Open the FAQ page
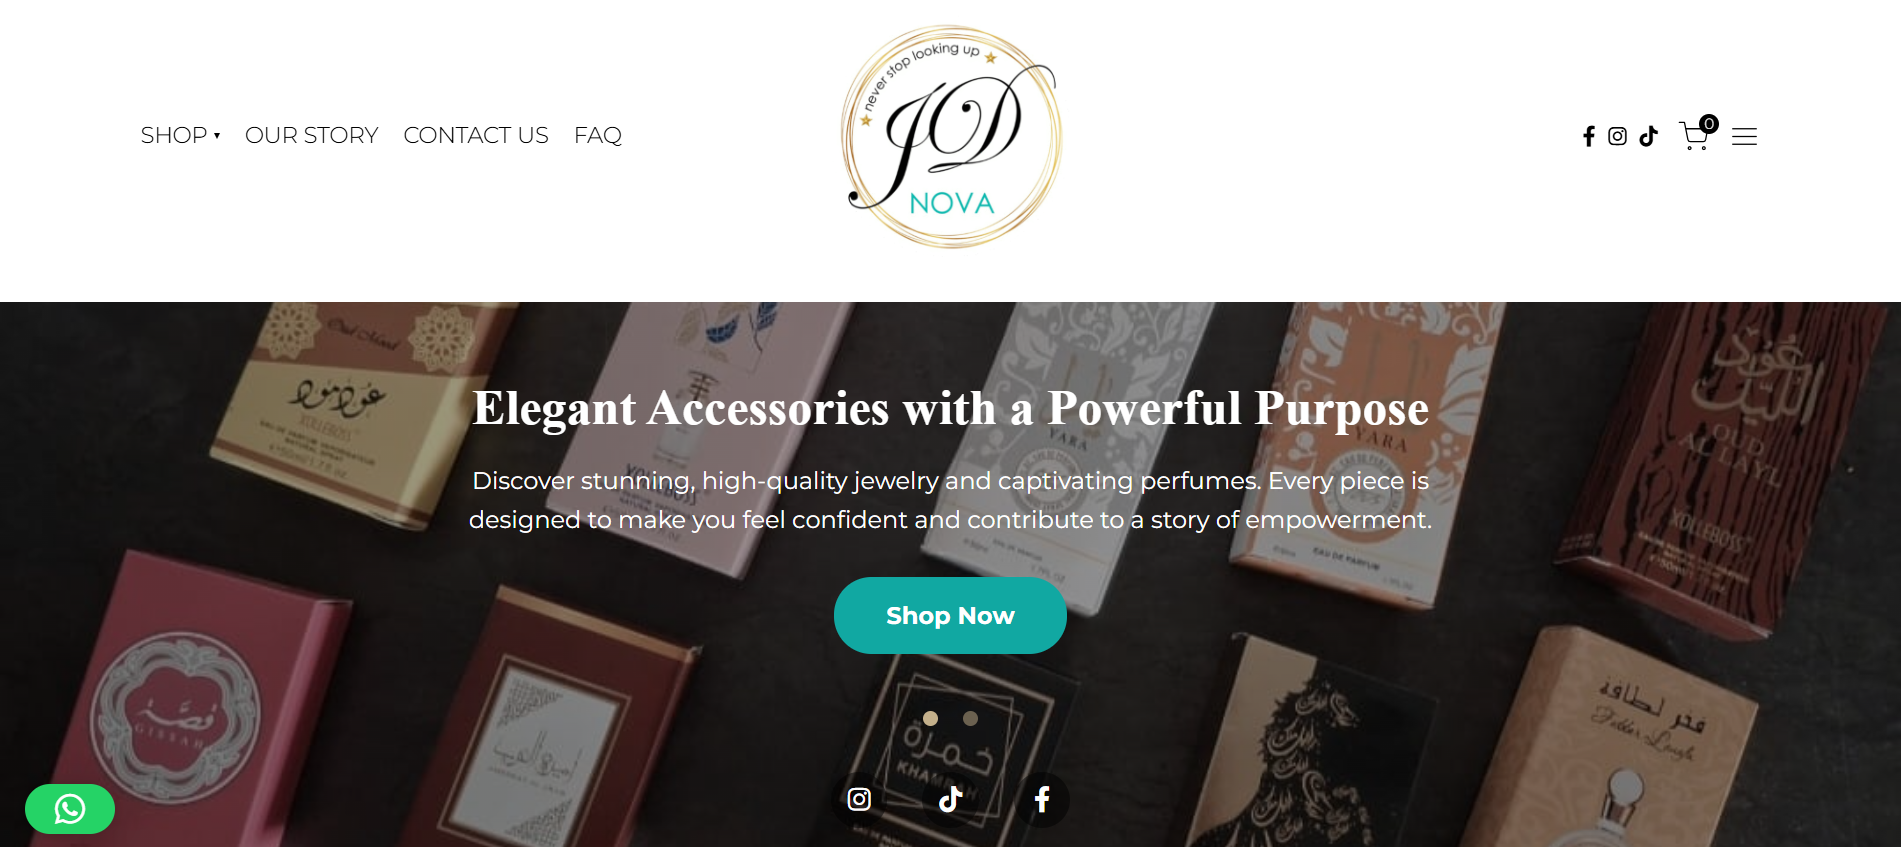The image size is (1901, 847). [x=598, y=135]
